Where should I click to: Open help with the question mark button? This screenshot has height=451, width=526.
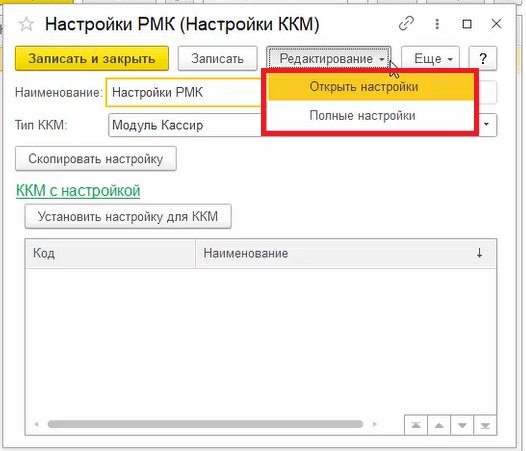482,58
